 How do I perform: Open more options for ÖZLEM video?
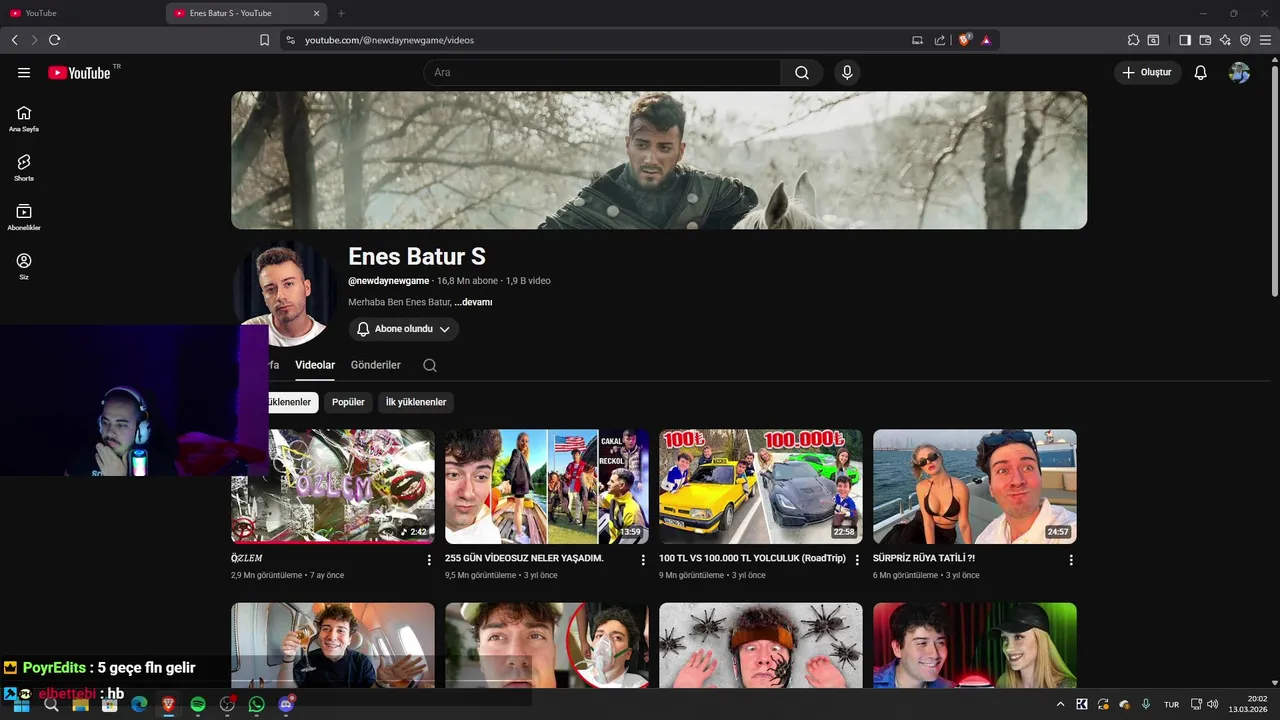coord(429,560)
